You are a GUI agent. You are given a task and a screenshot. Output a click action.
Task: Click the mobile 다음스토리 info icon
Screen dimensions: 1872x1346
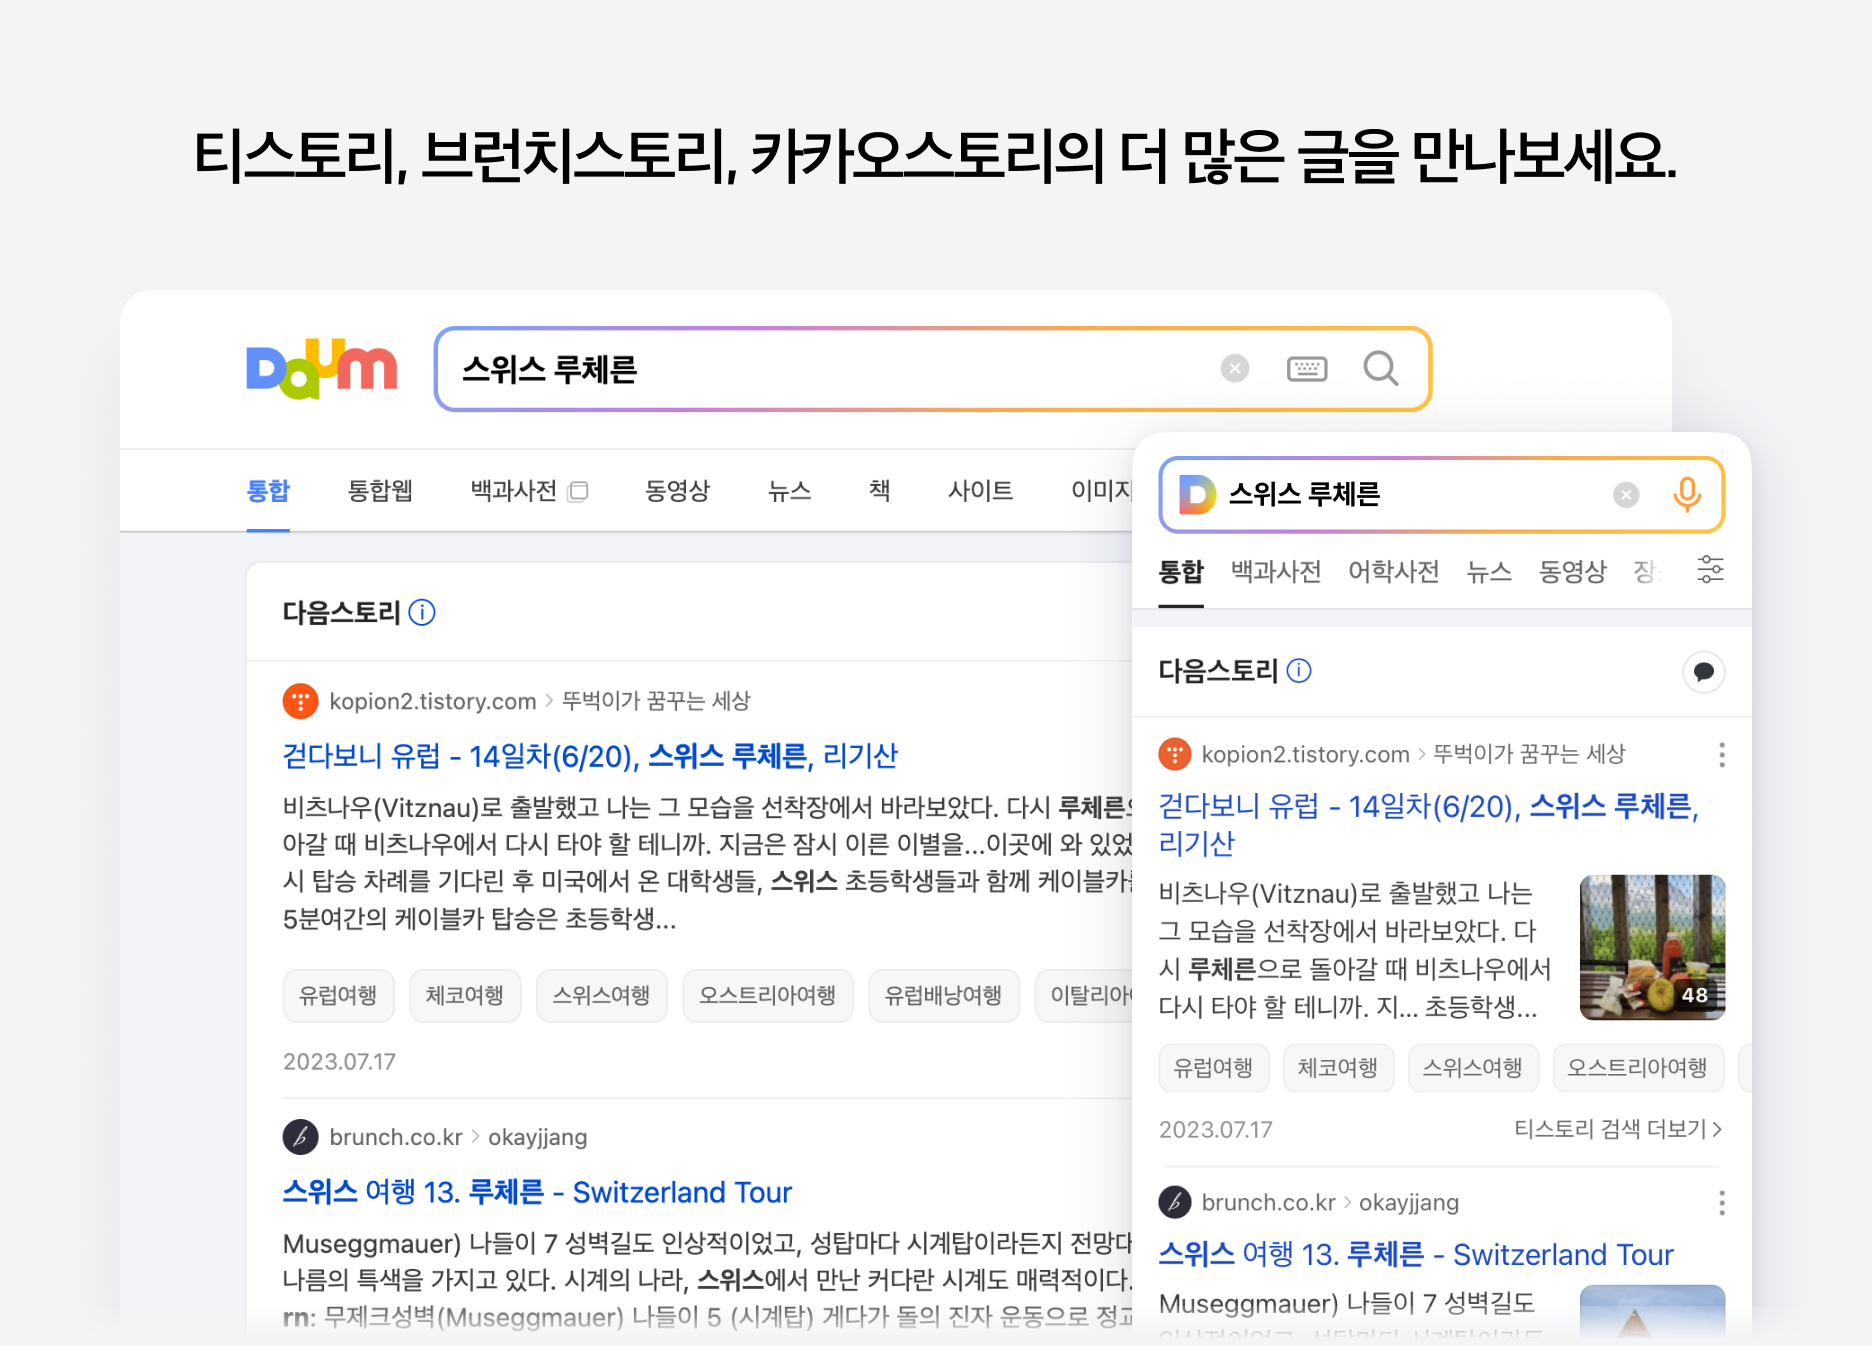[x=1299, y=671]
